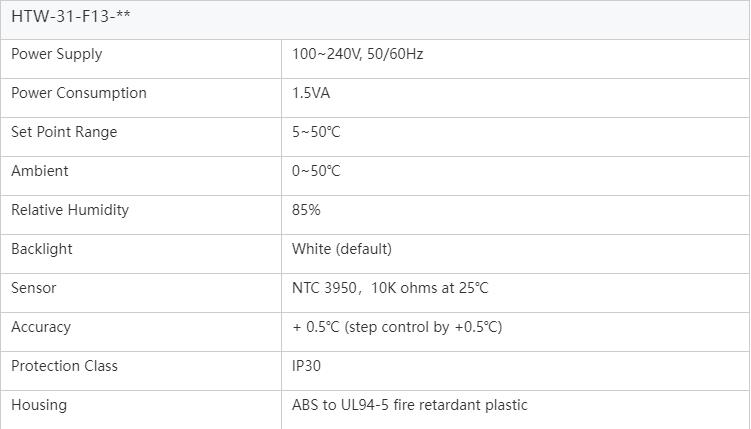Select the Sensor row label

pyautogui.click(x=34, y=288)
